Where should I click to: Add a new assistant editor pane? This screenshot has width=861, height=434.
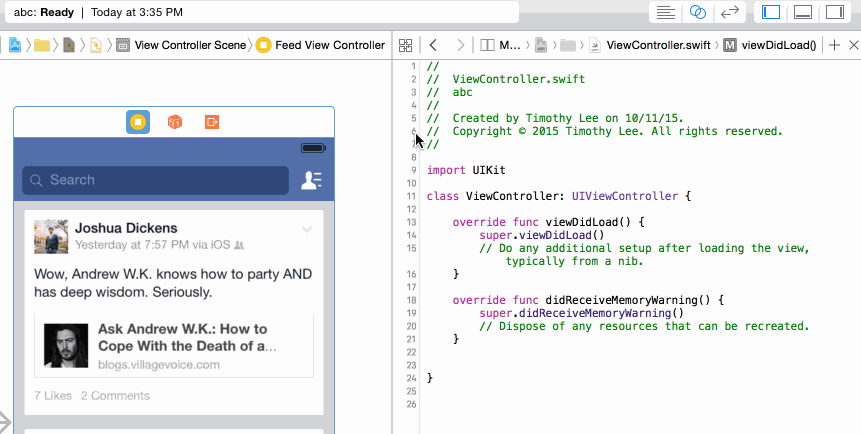834,45
